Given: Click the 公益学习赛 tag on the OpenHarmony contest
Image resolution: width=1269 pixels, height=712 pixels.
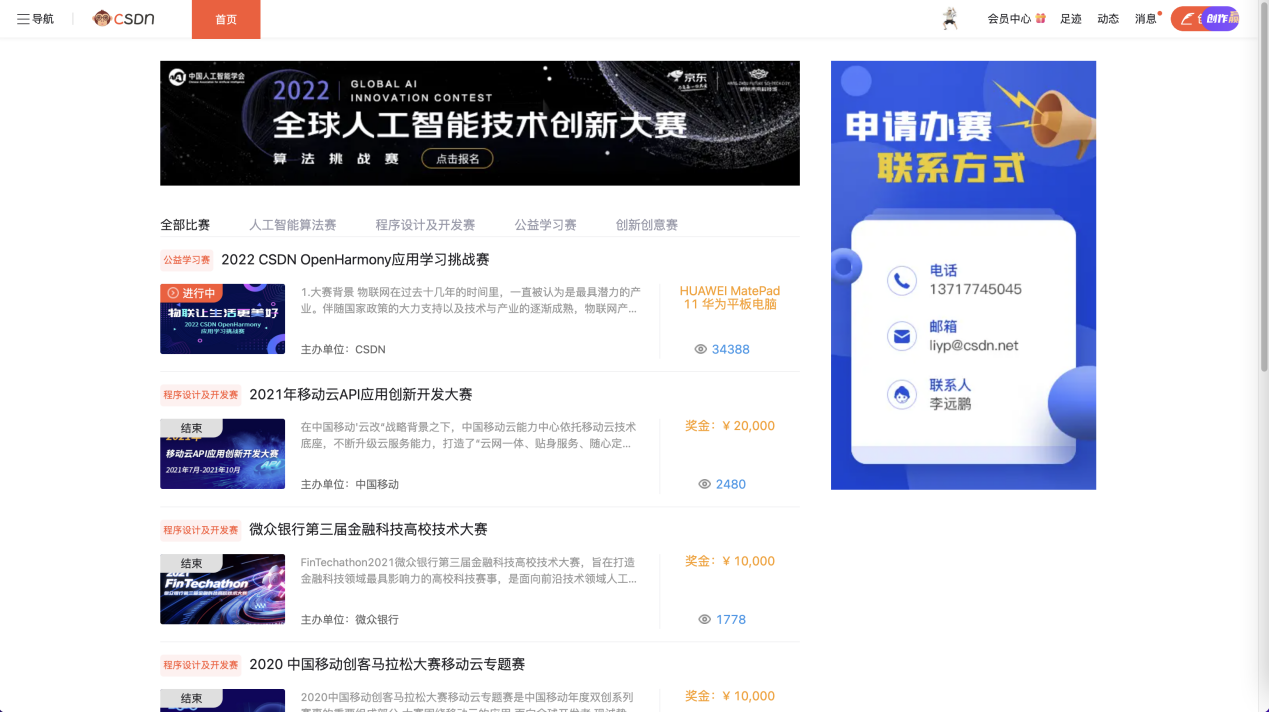Looking at the screenshot, I should pyautogui.click(x=187, y=260).
